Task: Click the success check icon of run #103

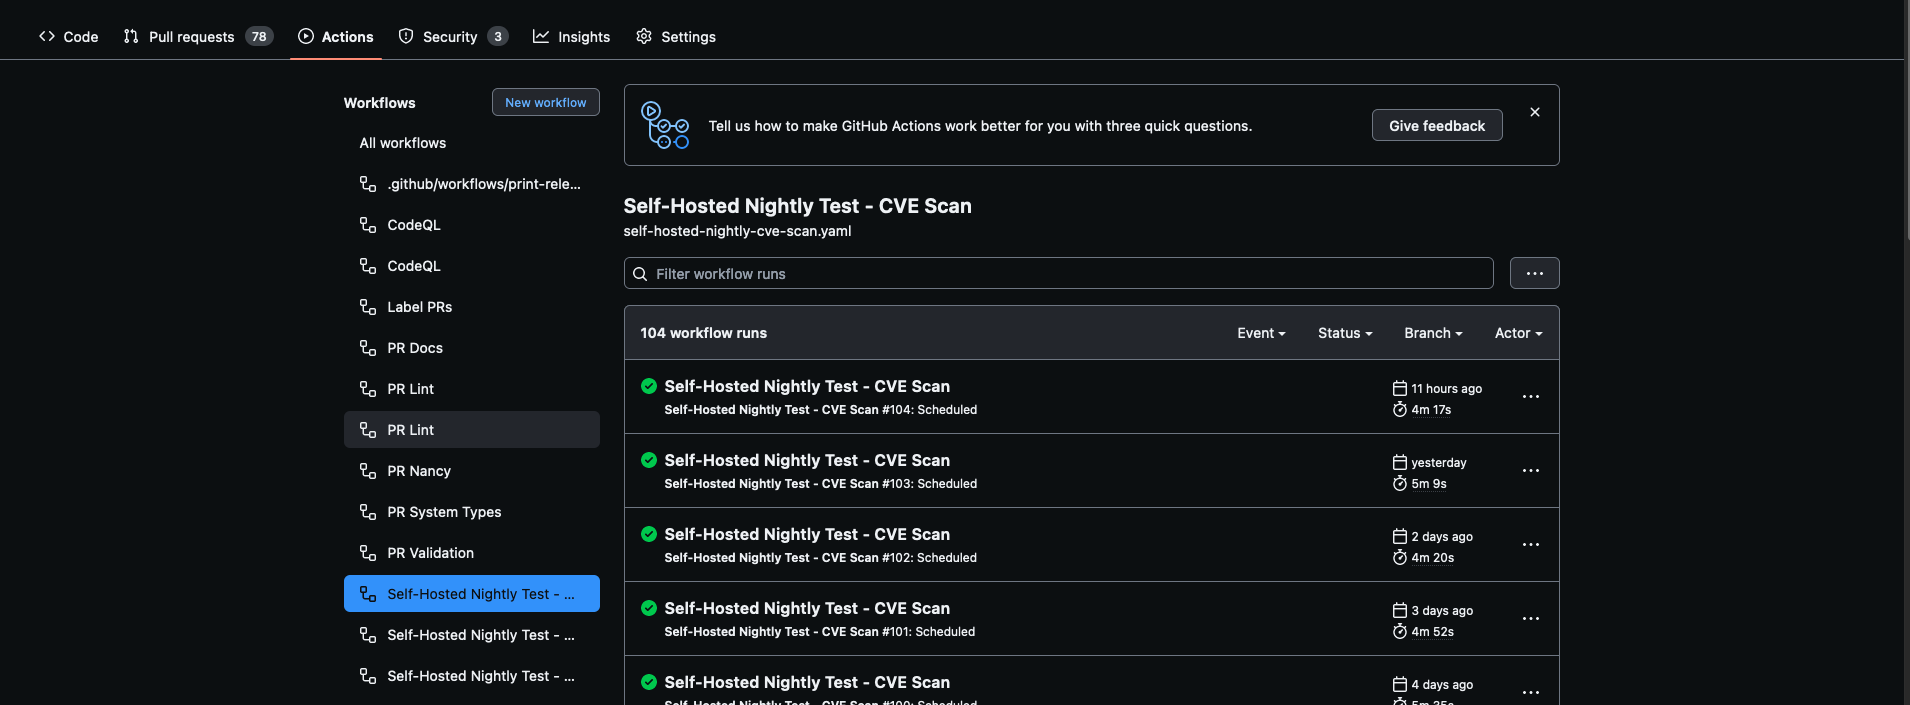Action: pos(649,460)
